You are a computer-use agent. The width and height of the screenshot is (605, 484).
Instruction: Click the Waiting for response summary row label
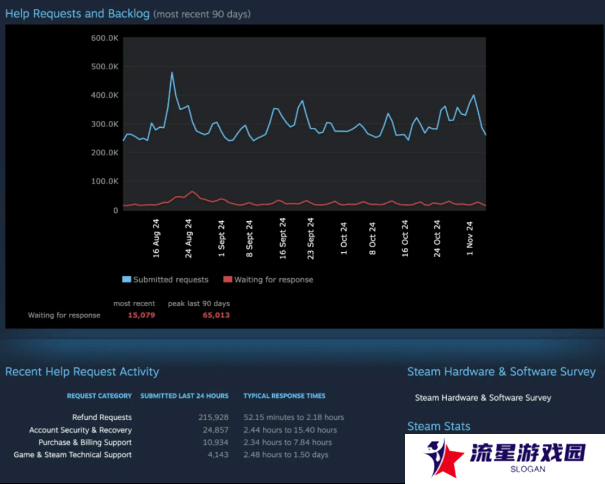point(64,315)
